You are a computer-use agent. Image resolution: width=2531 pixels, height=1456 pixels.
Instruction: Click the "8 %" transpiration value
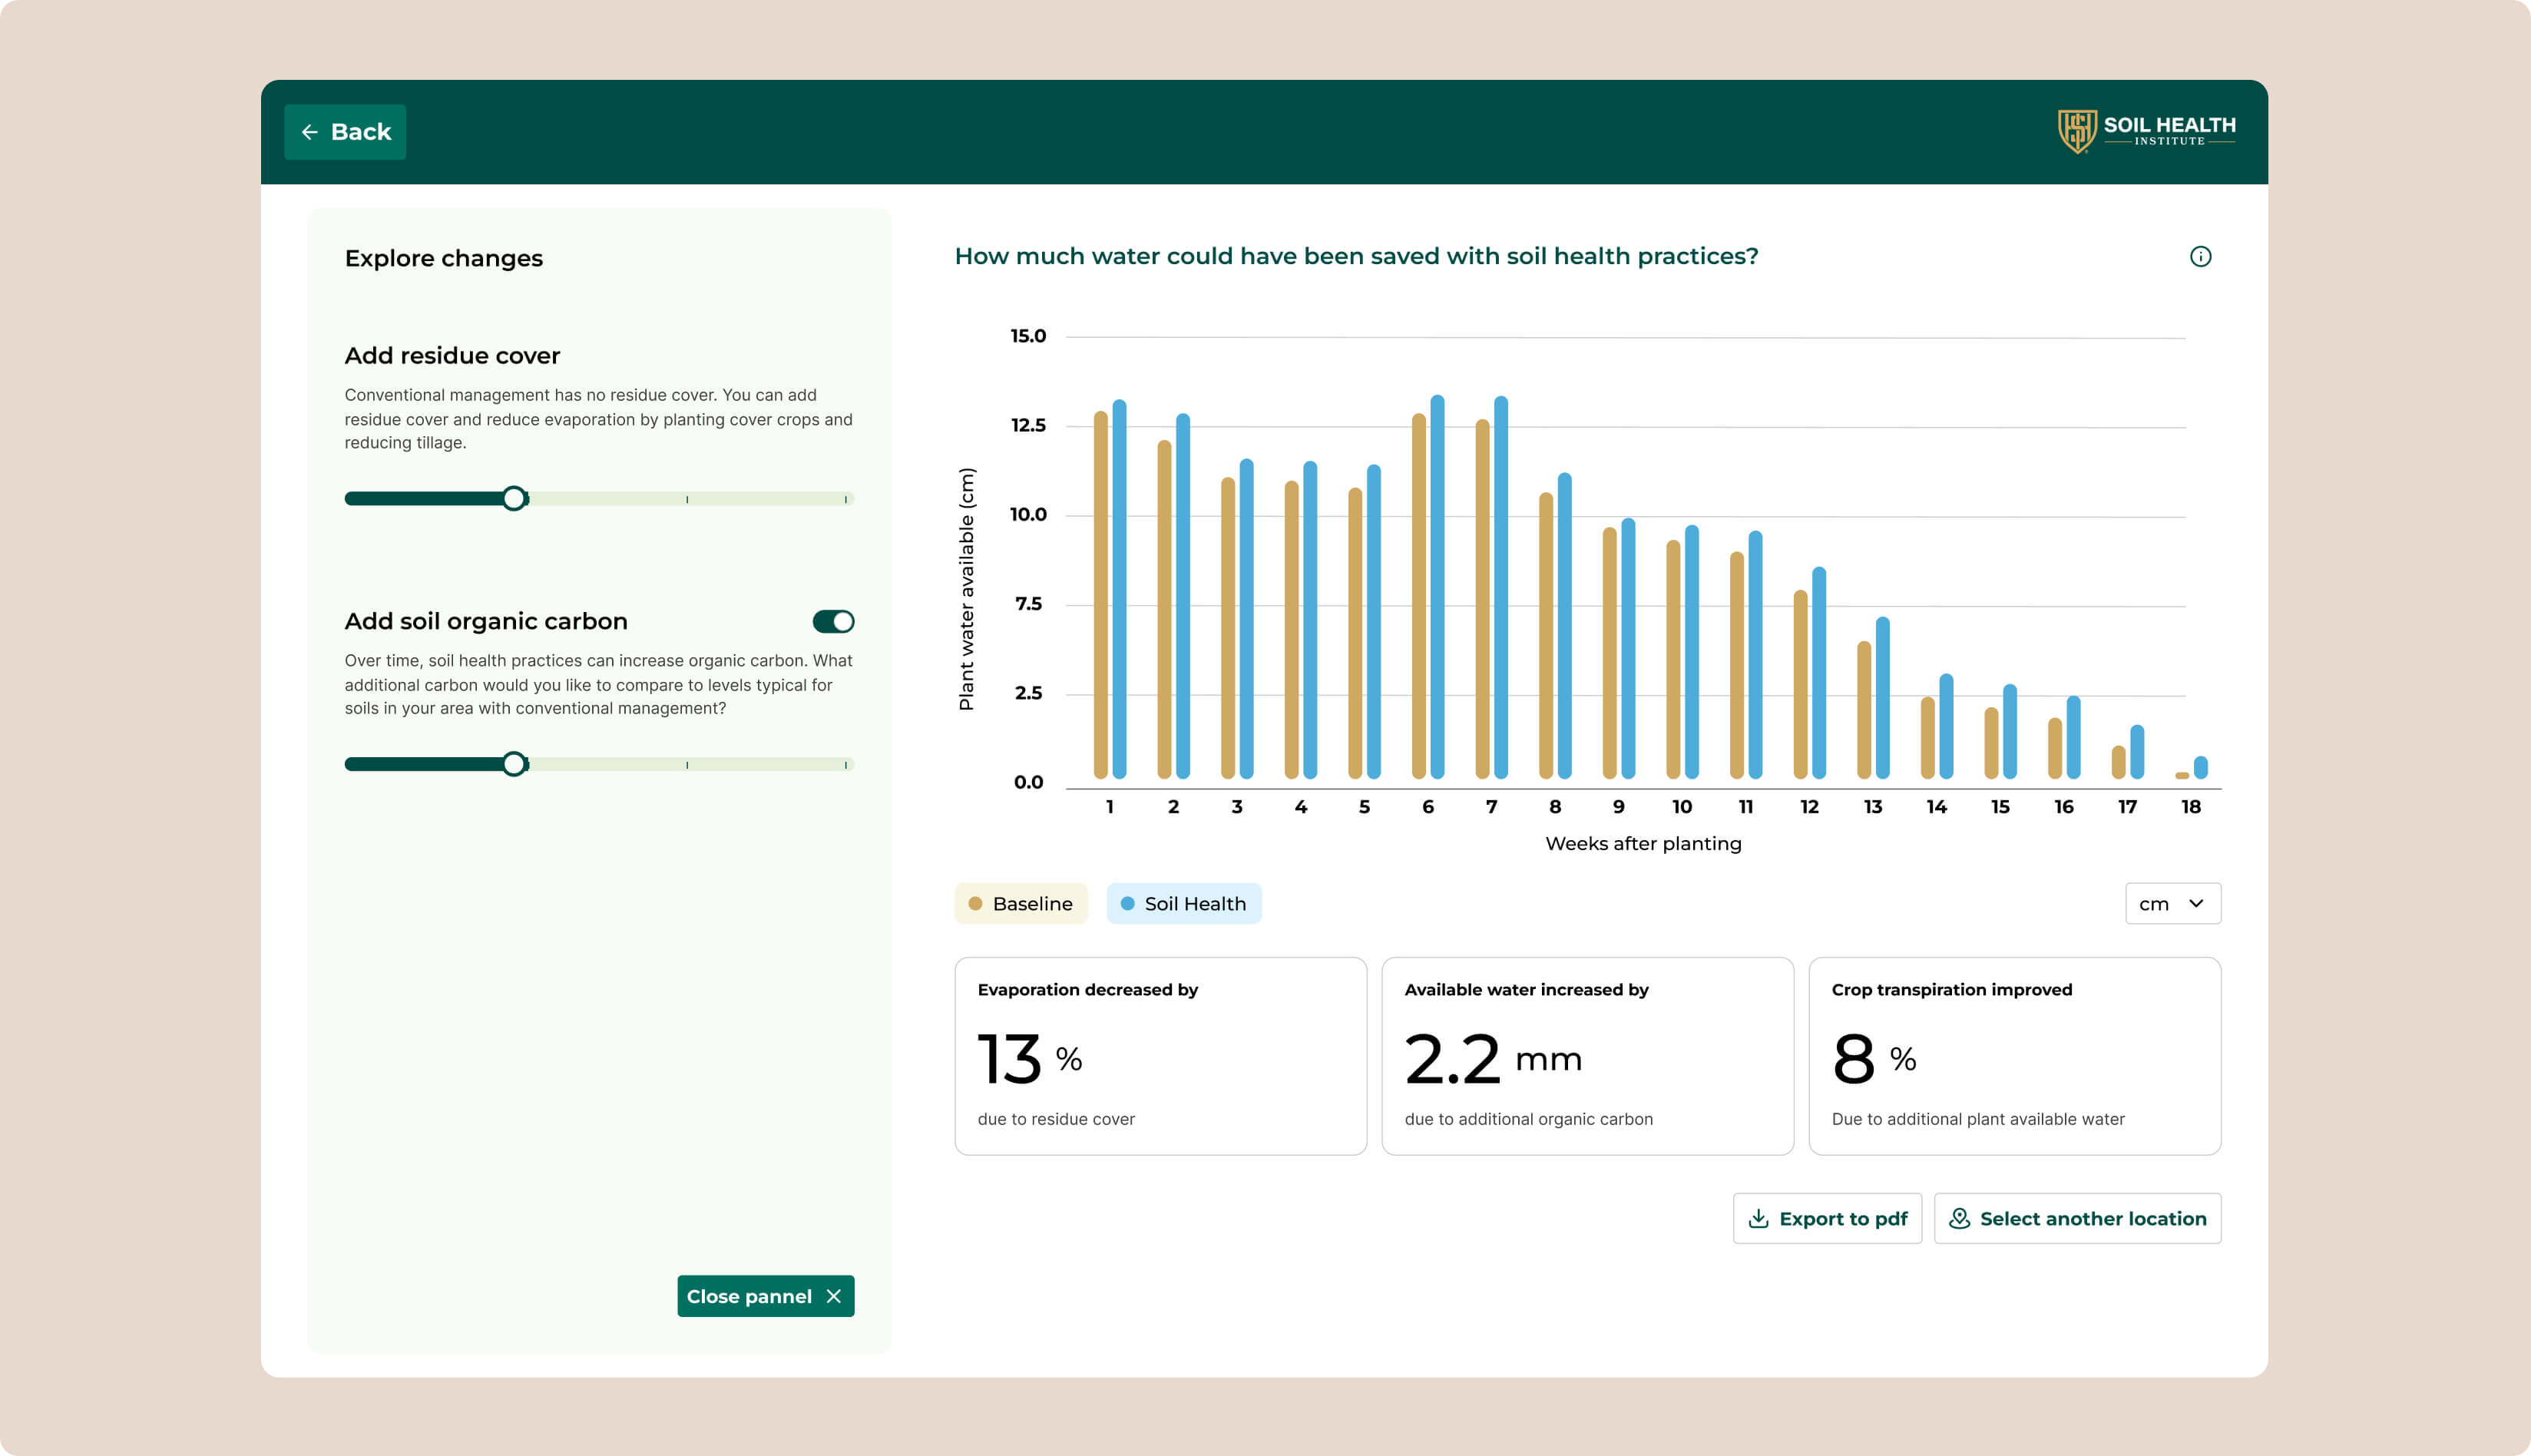[x=1874, y=1059]
